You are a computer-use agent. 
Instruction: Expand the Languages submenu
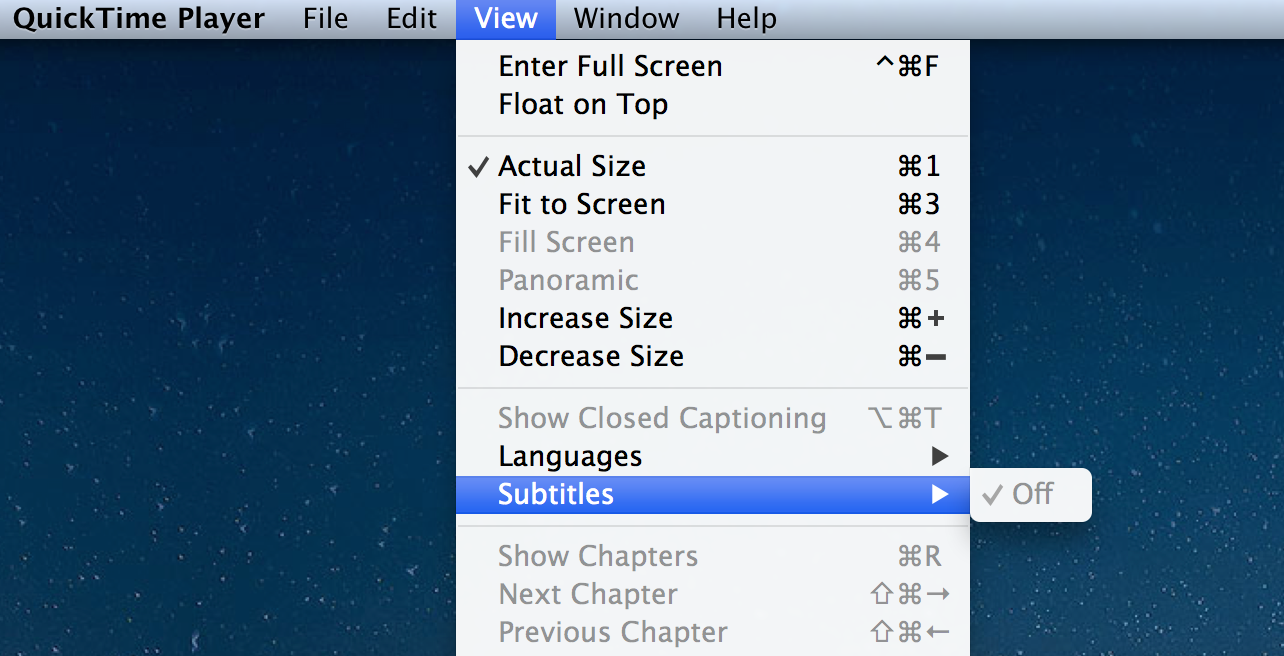(x=570, y=456)
